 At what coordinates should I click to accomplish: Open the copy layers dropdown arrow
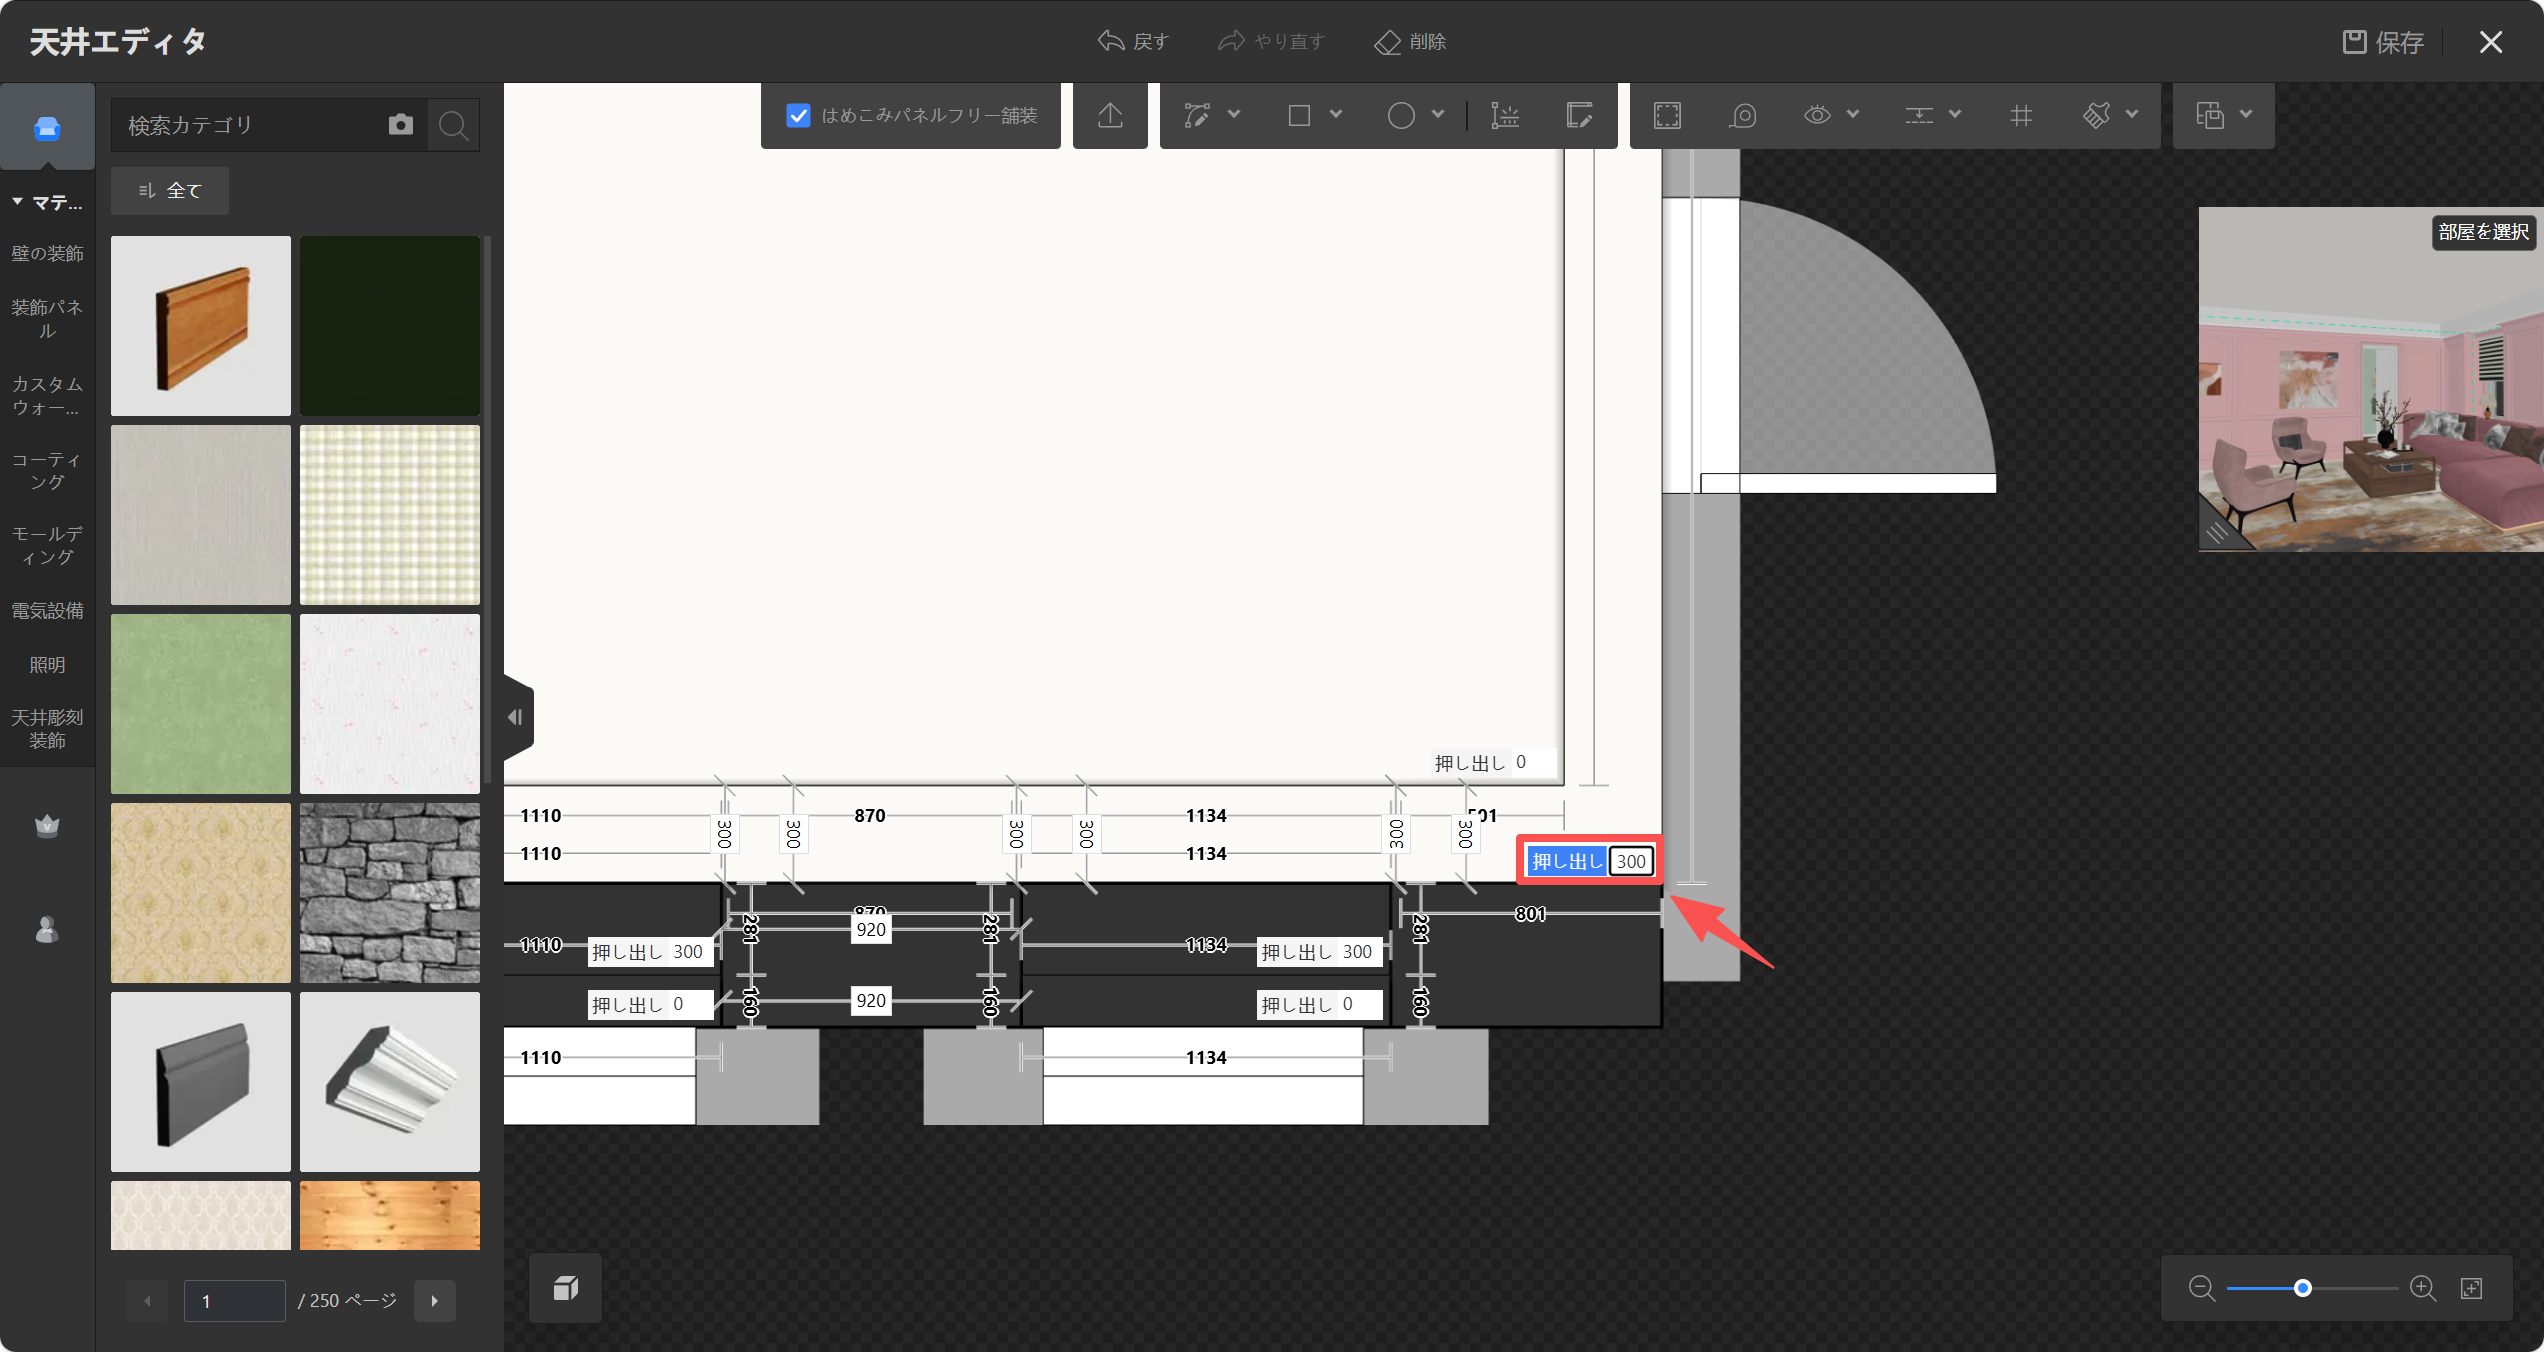point(2246,115)
